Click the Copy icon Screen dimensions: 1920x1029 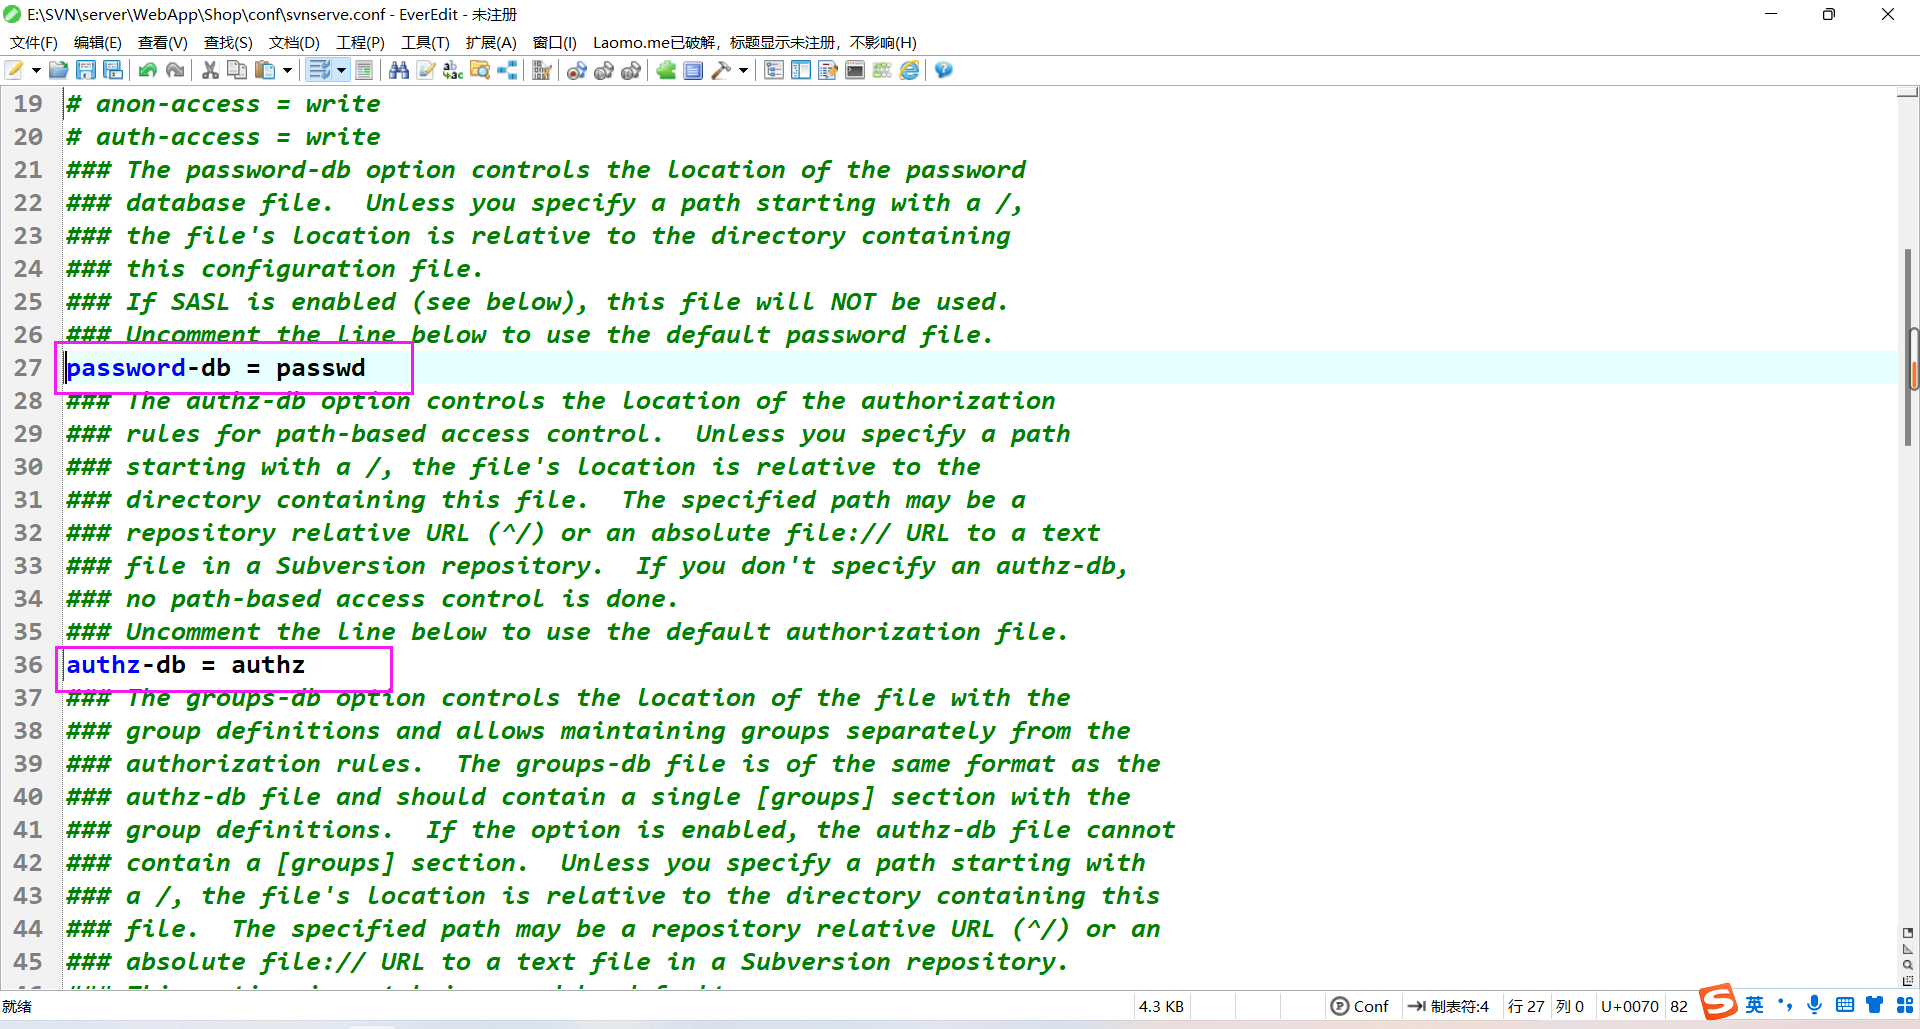point(237,70)
